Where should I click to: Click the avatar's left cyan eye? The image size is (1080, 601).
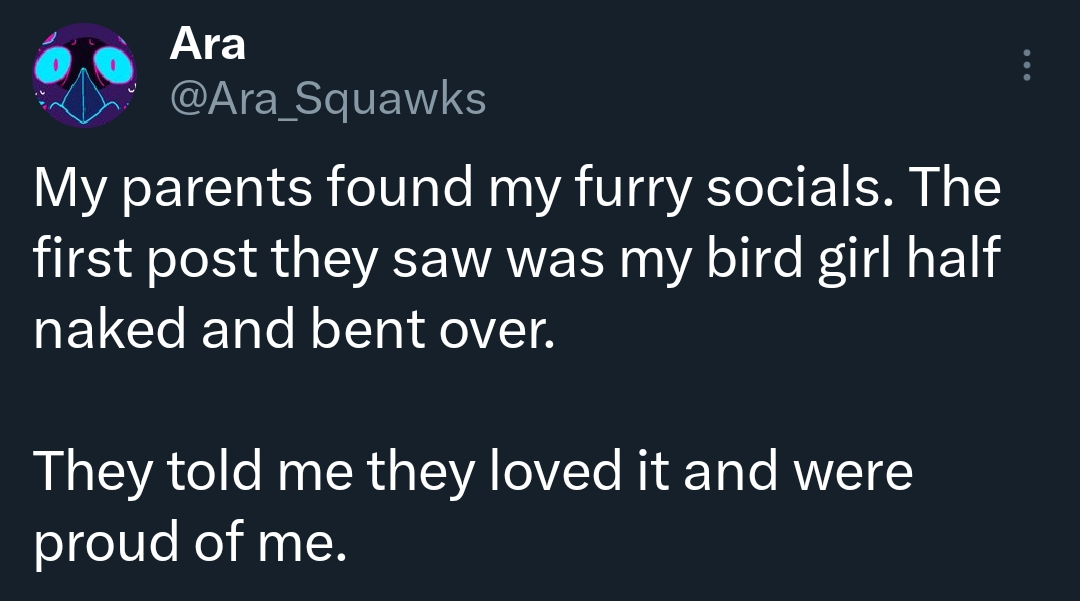point(52,68)
